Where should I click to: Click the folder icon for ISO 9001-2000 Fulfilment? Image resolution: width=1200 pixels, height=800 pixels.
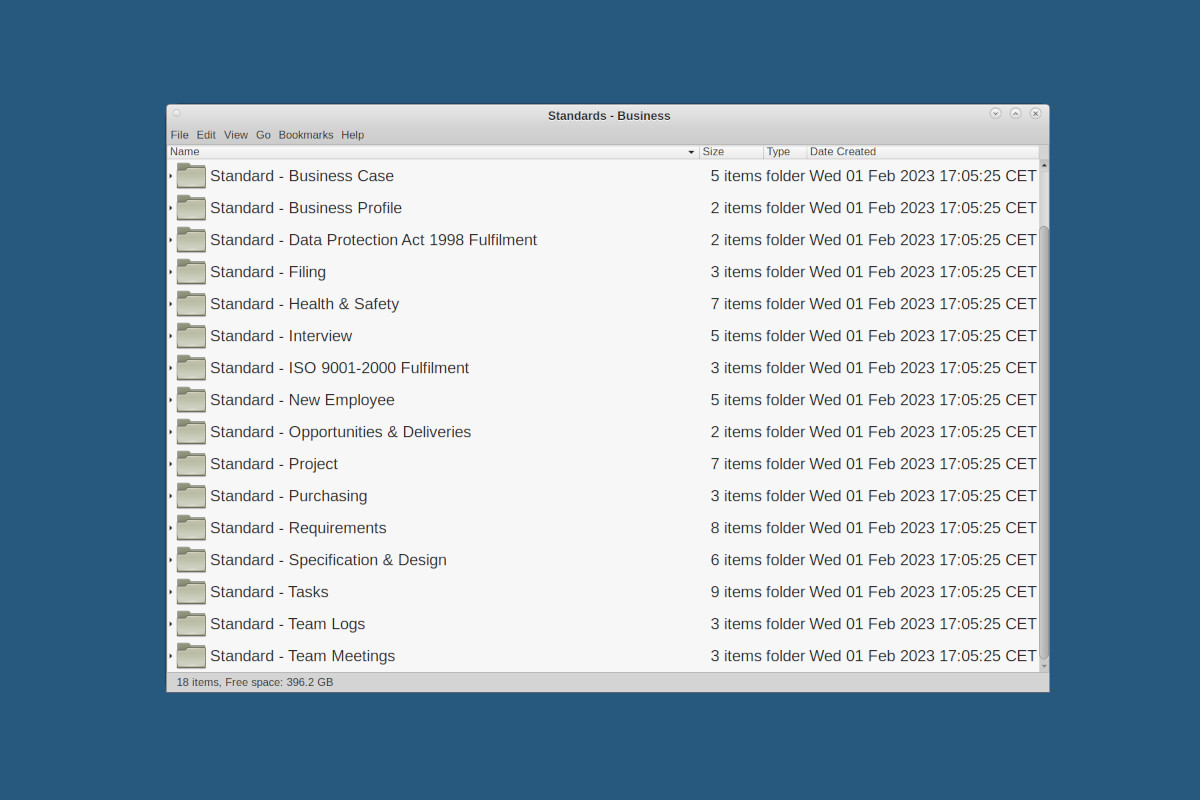[x=191, y=368]
